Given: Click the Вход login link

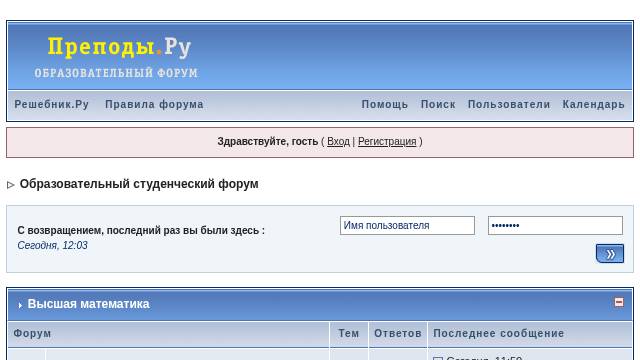Looking at the screenshot, I should point(338,142).
